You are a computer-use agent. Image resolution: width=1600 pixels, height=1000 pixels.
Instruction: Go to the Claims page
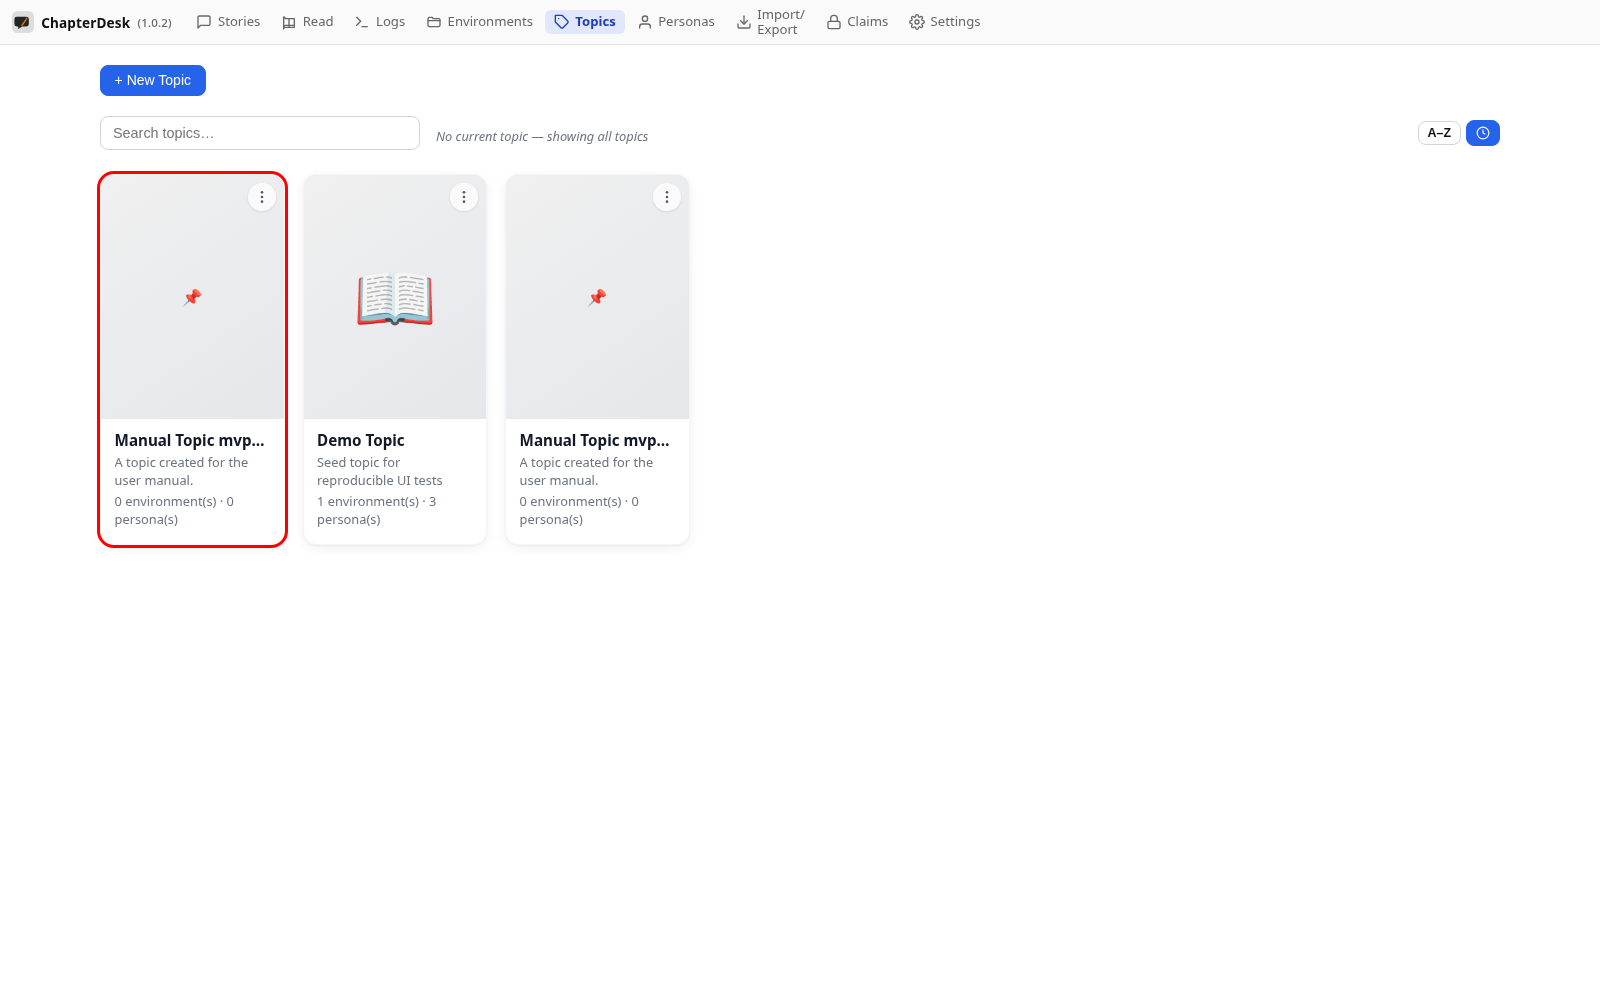pos(857,22)
